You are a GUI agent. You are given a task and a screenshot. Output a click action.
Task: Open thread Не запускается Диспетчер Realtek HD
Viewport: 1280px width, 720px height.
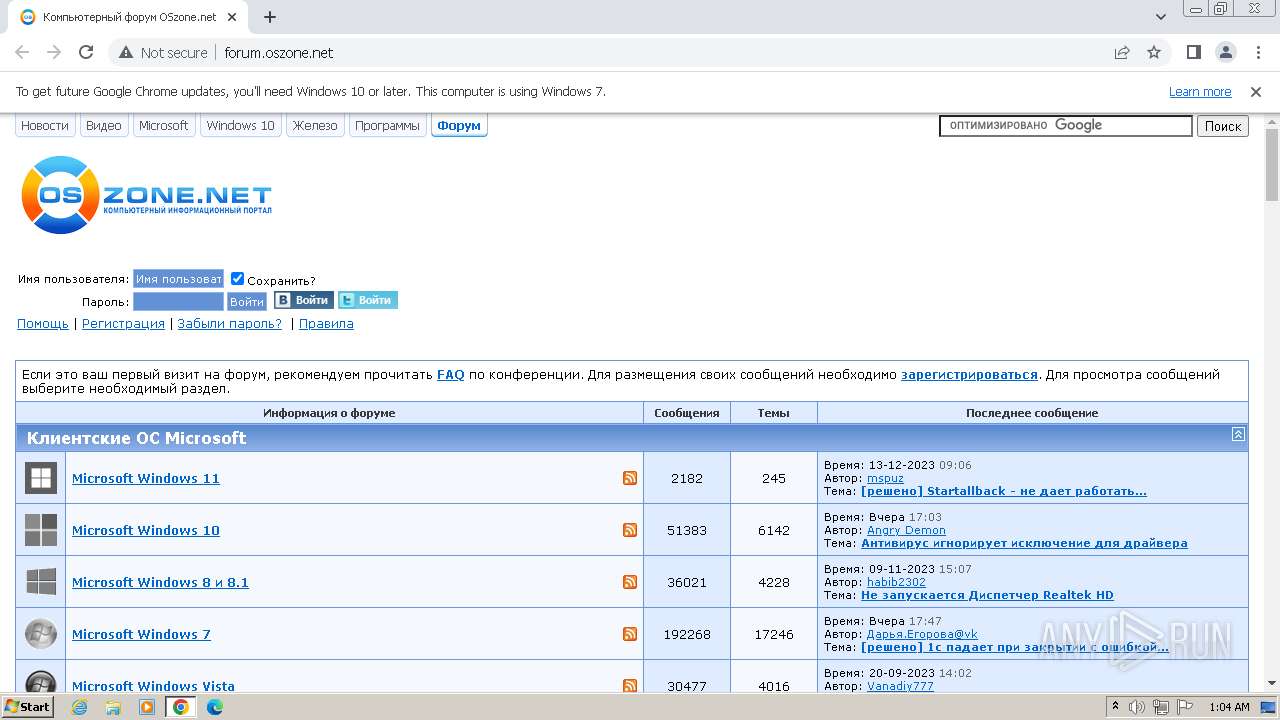987,595
